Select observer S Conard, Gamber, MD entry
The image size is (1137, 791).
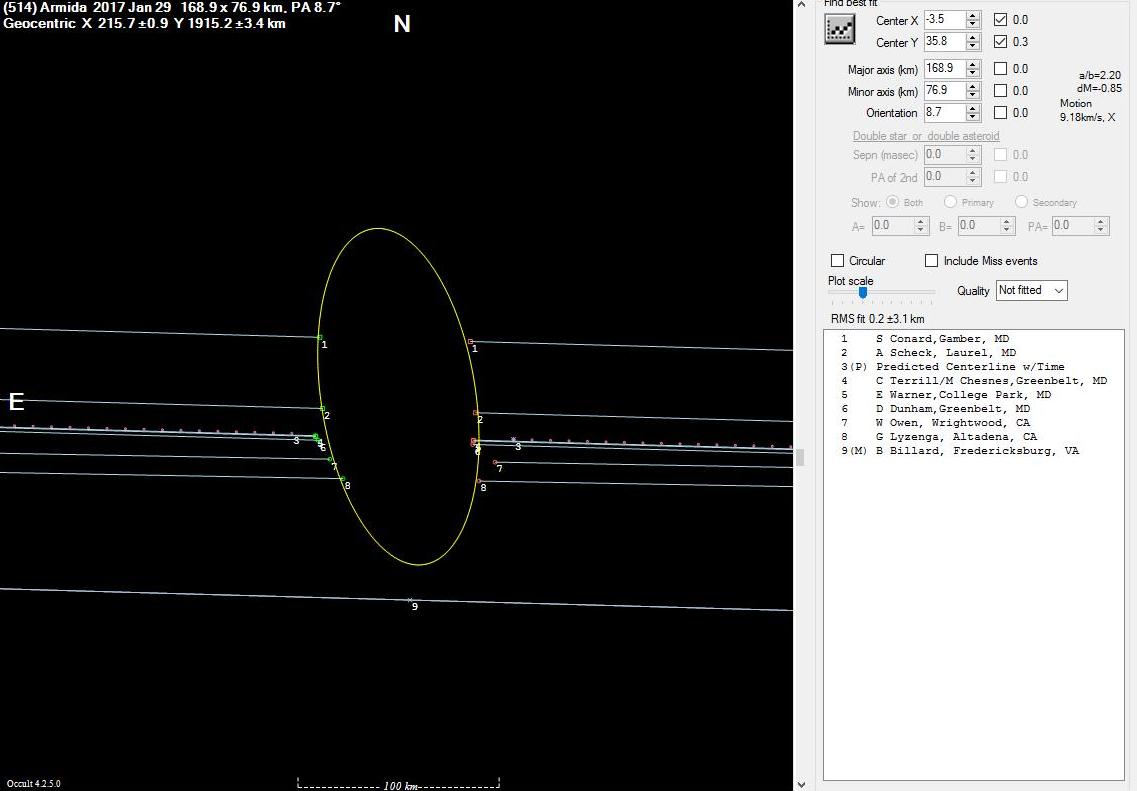[x=942, y=339]
